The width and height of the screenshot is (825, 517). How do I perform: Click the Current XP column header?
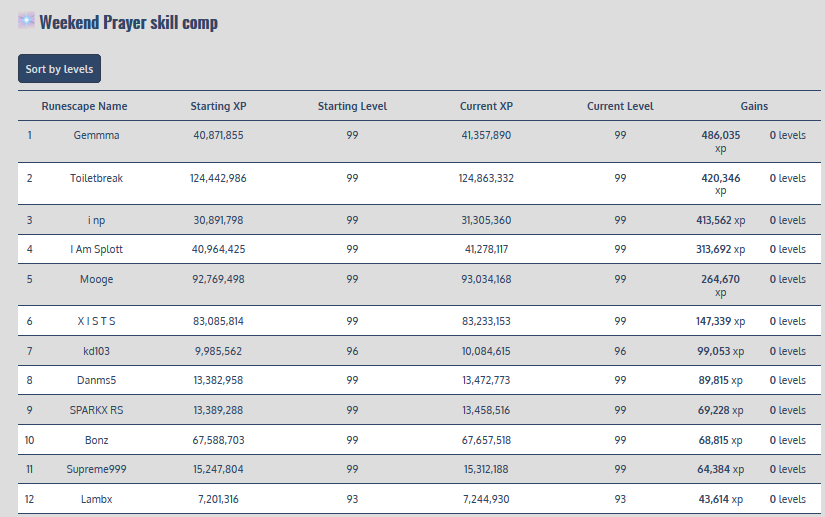pyautogui.click(x=486, y=106)
